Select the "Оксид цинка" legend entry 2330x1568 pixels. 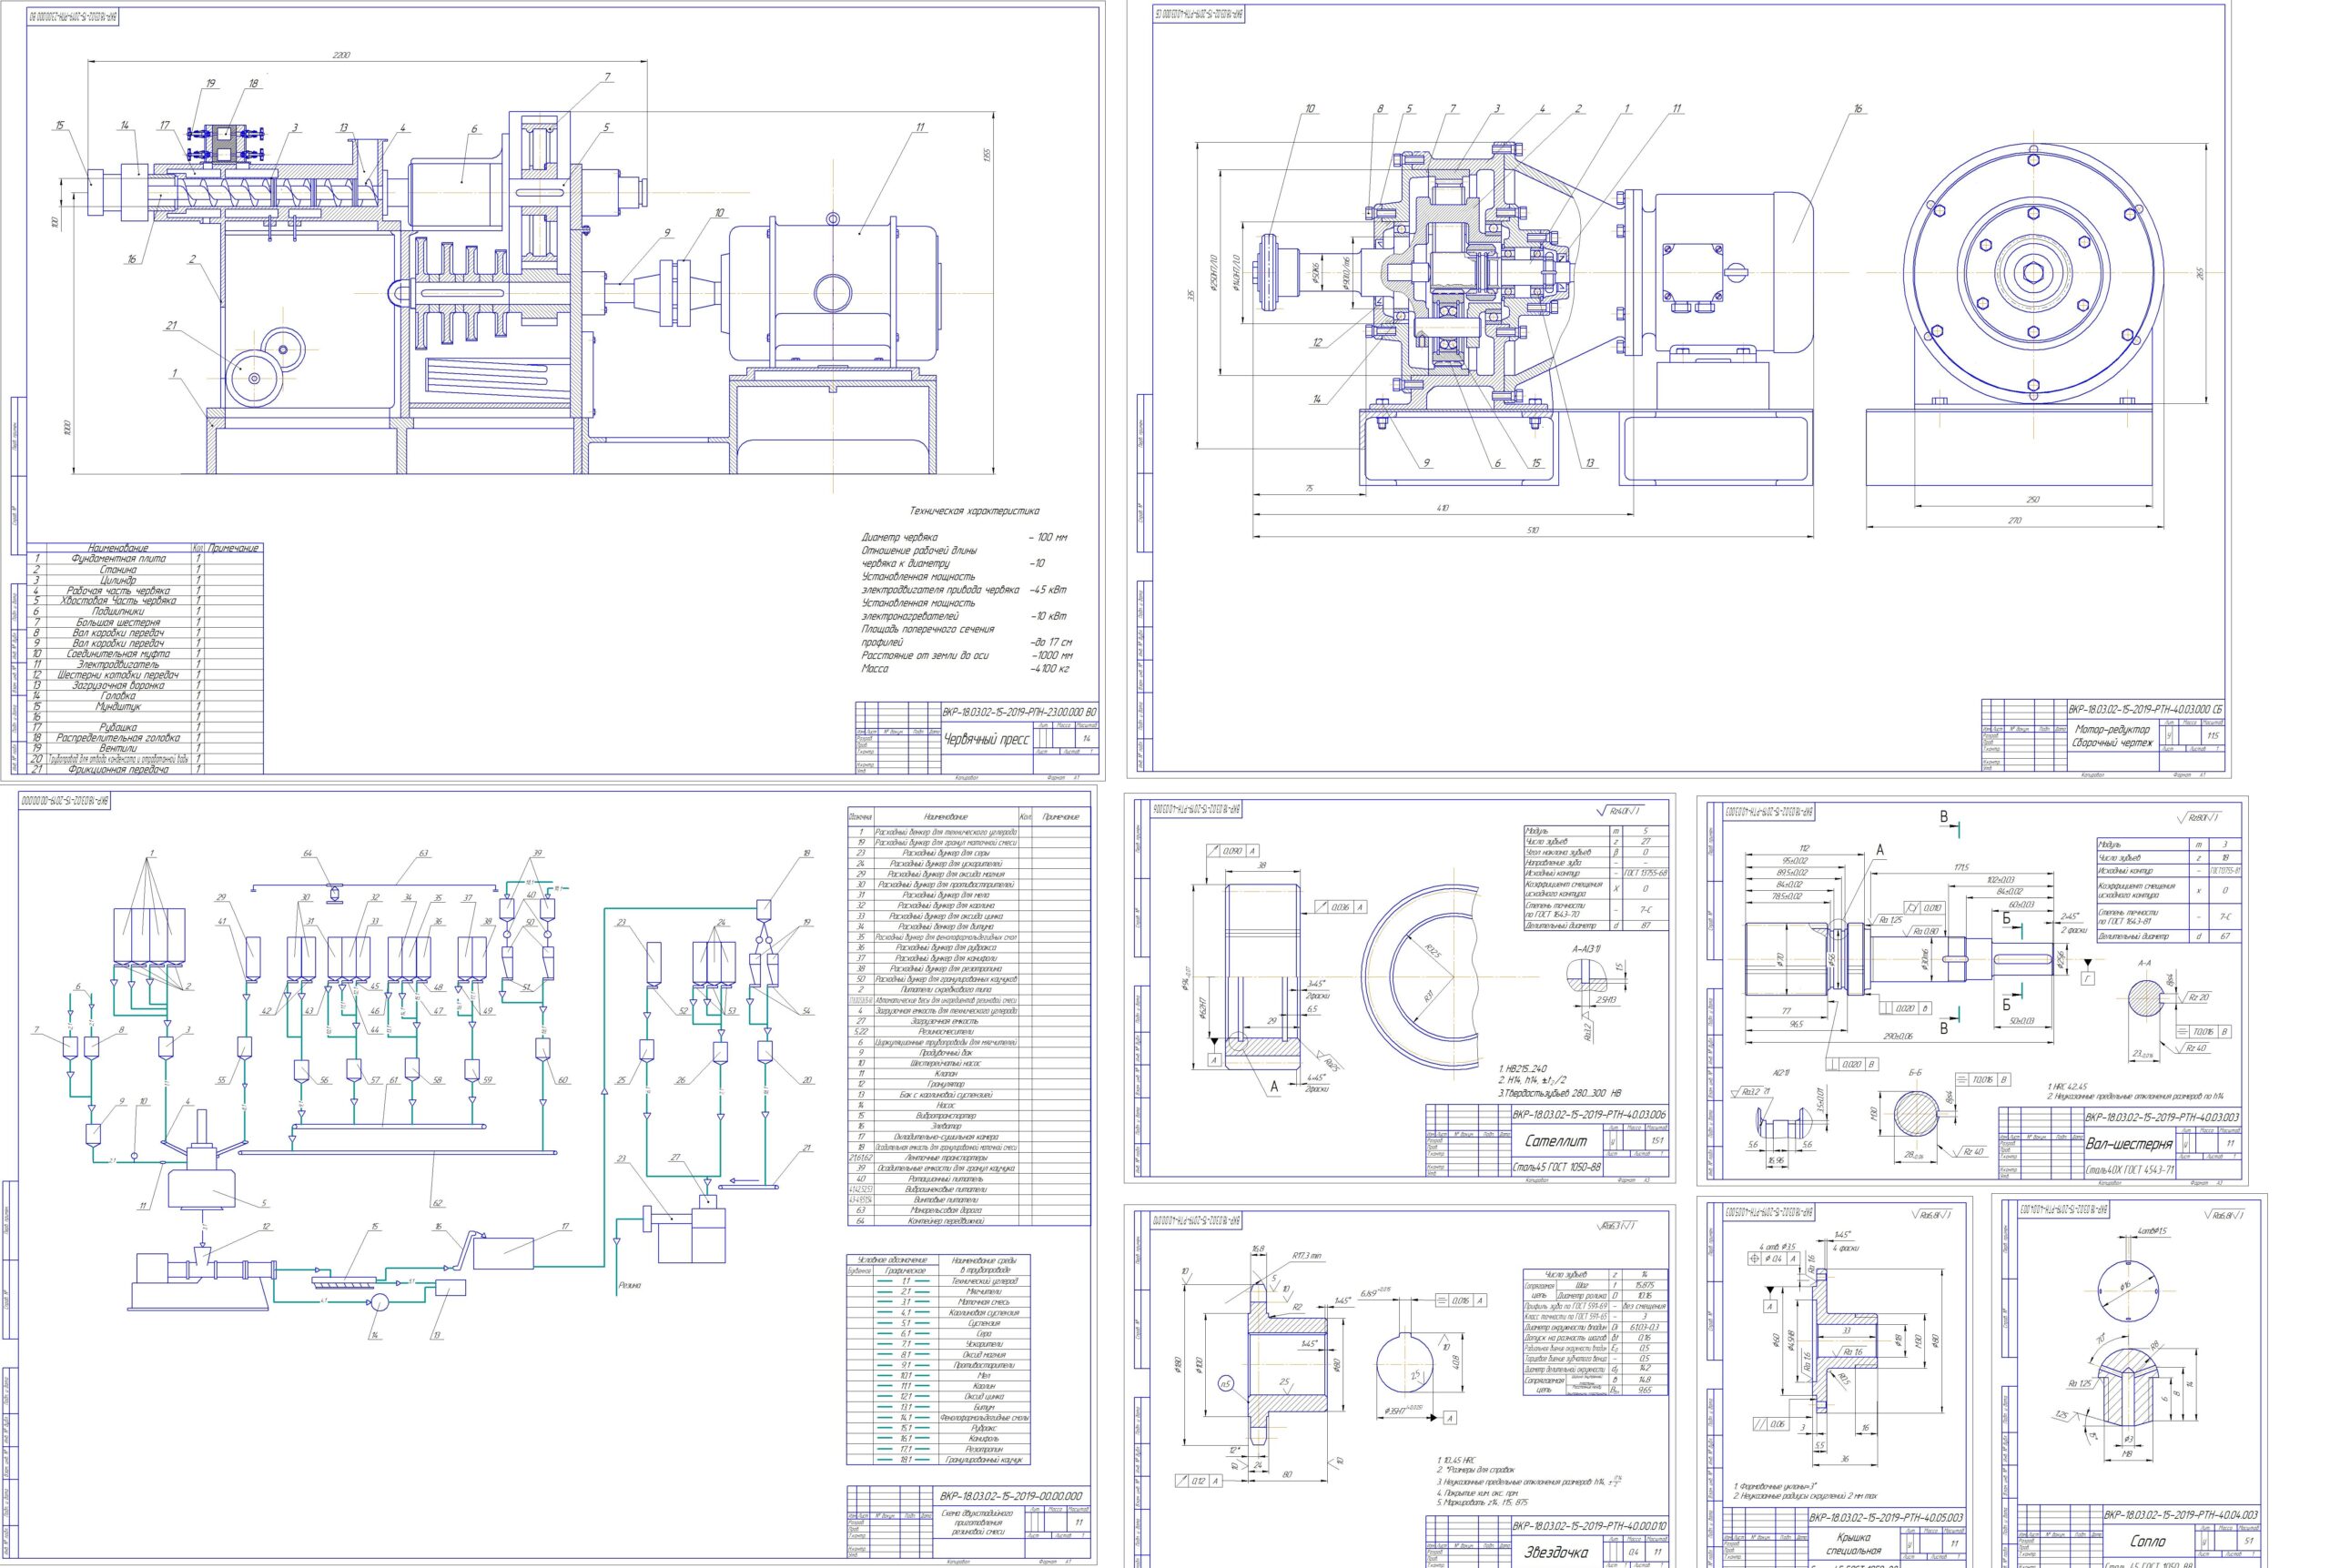pos(984,1396)
